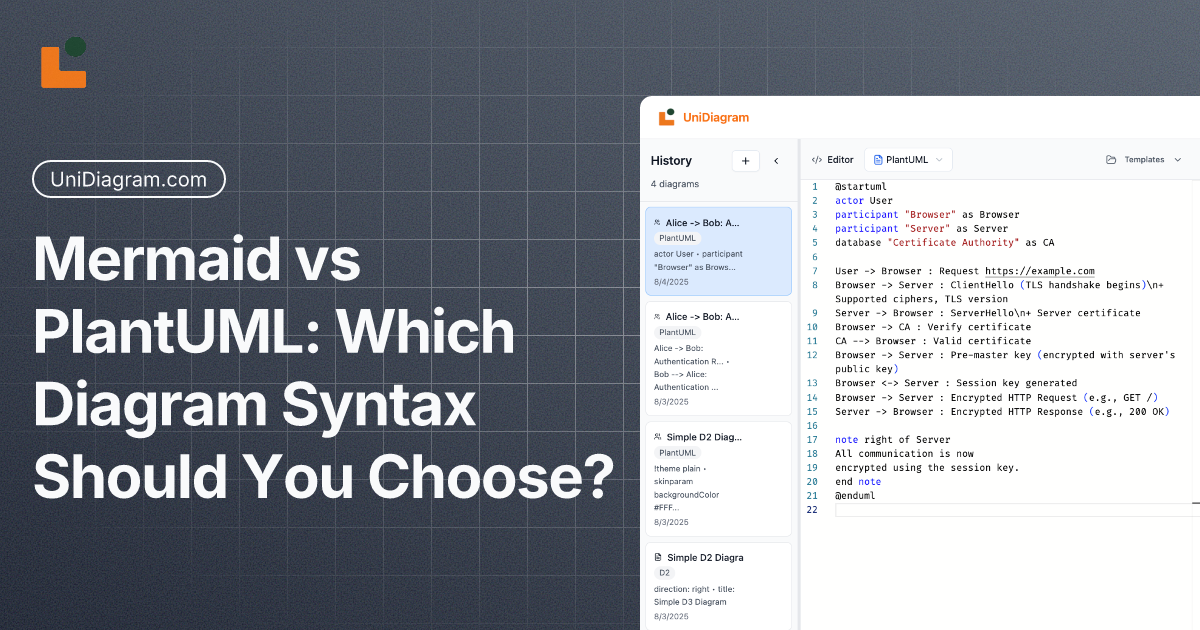Click the orange logo icon in the app header

point(666,117)
